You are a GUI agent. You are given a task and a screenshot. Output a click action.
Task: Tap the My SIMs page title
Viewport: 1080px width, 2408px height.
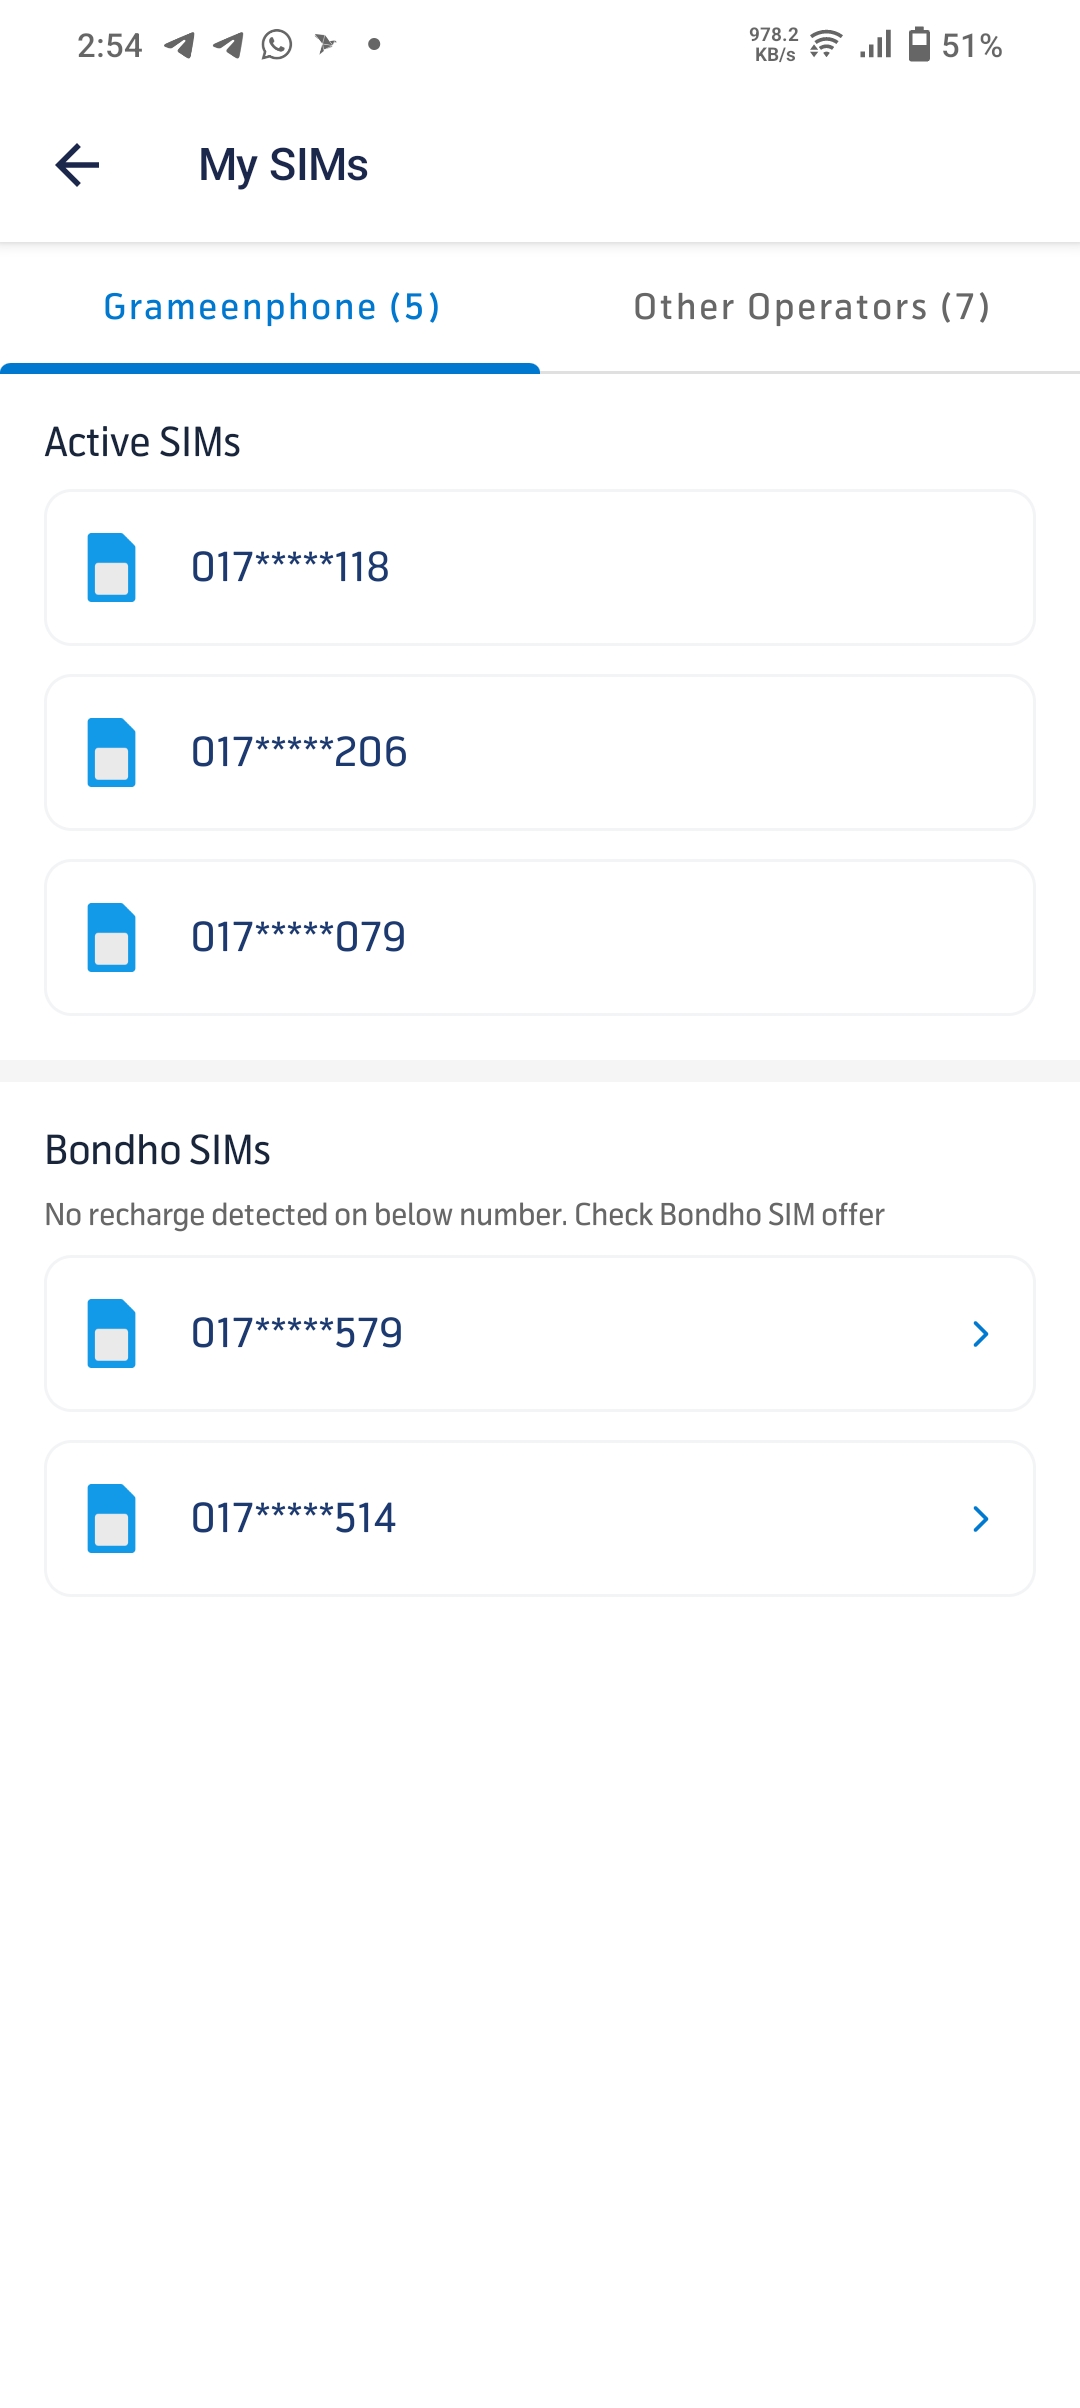tap(283, 165)
